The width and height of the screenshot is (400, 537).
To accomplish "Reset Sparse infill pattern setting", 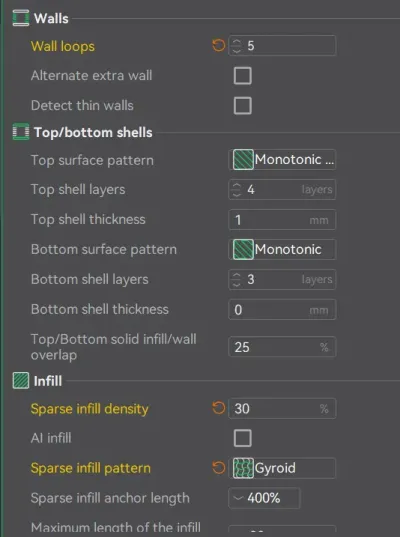I will (218, 467).
